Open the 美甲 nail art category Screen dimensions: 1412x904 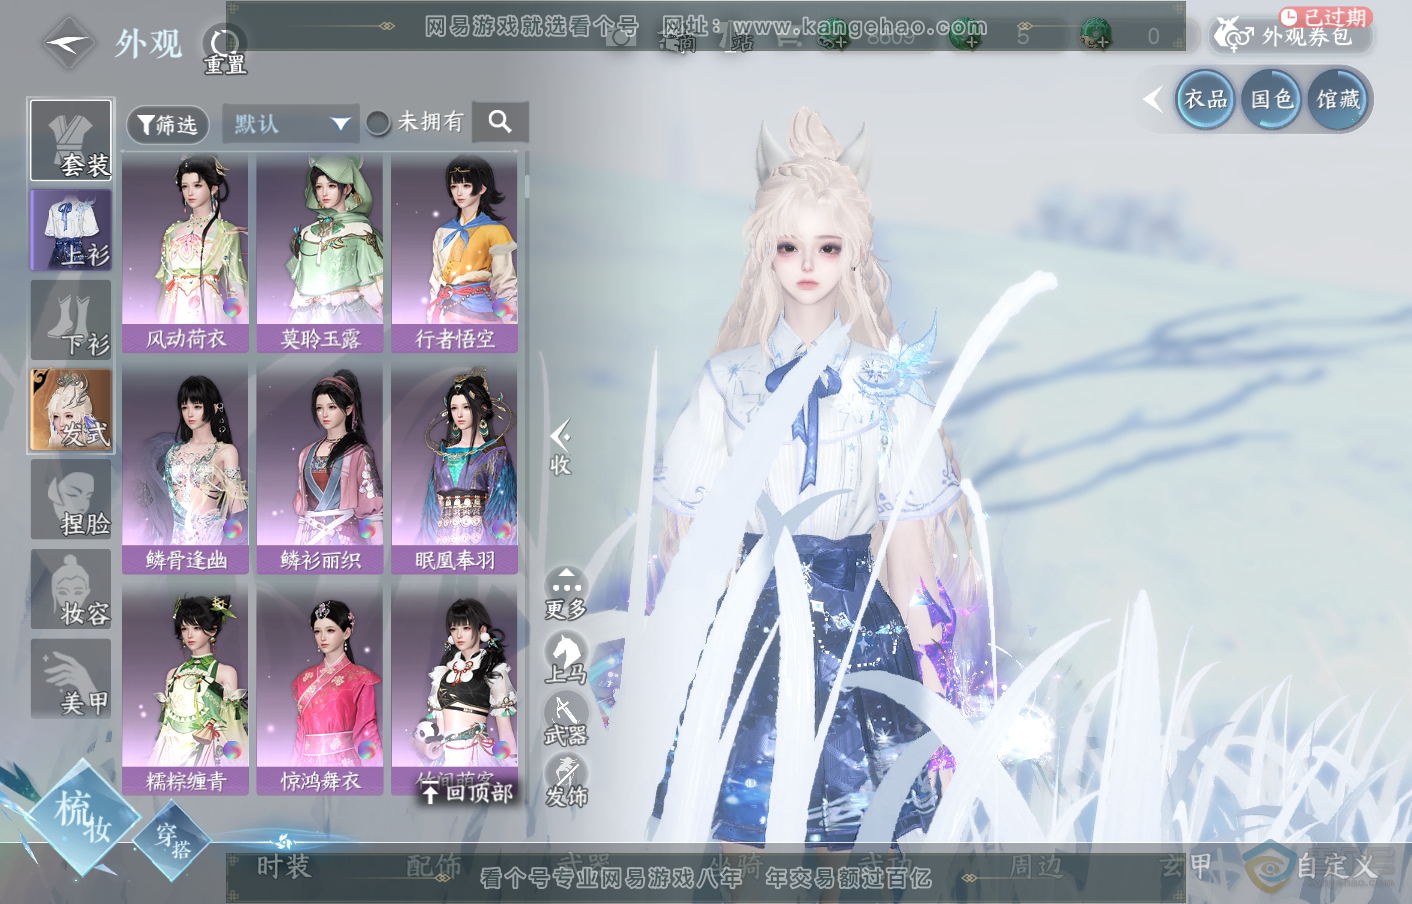(71, 680)
